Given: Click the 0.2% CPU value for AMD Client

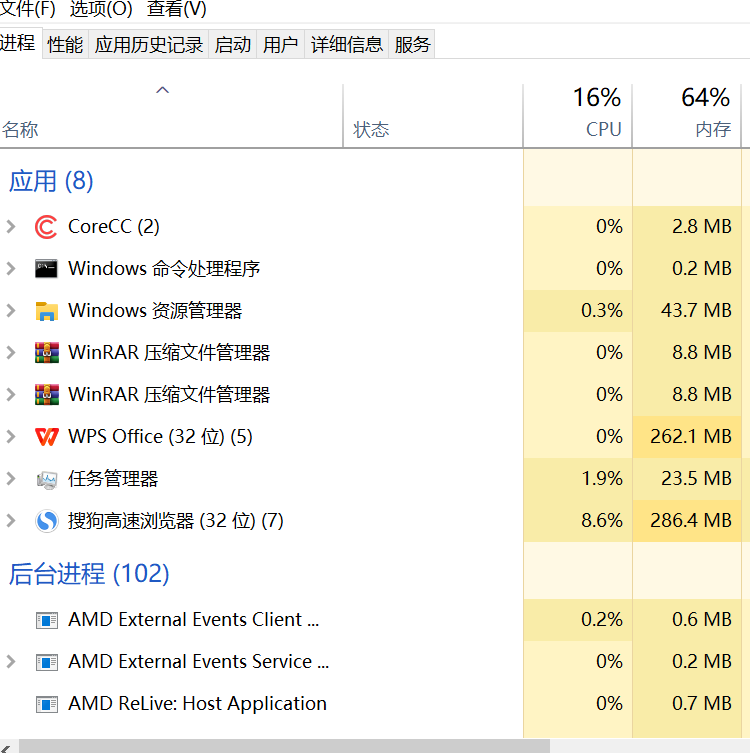Looking at the screenshot, I should 602,619.
